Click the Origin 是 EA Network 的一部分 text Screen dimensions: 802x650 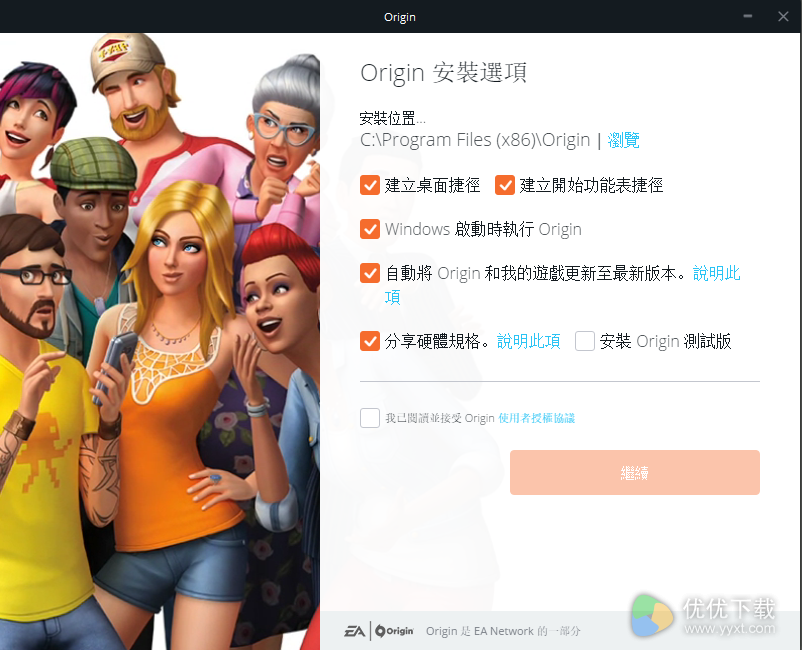pyautogui.click(x=503, y=631)
